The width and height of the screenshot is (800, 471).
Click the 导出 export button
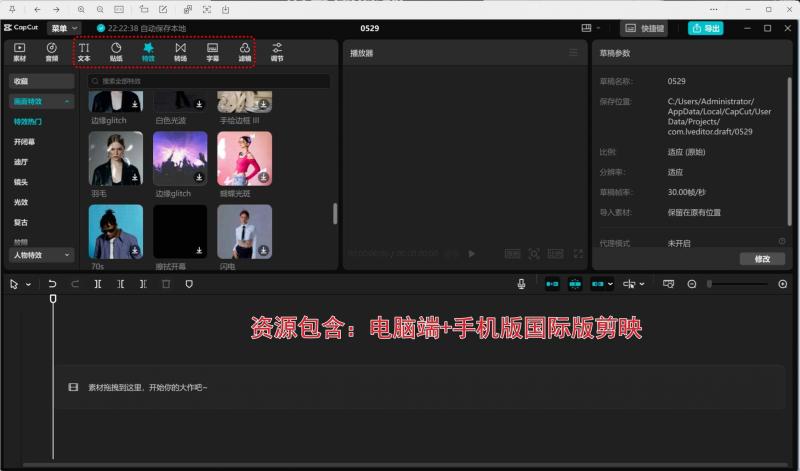(x=706, y=28)
